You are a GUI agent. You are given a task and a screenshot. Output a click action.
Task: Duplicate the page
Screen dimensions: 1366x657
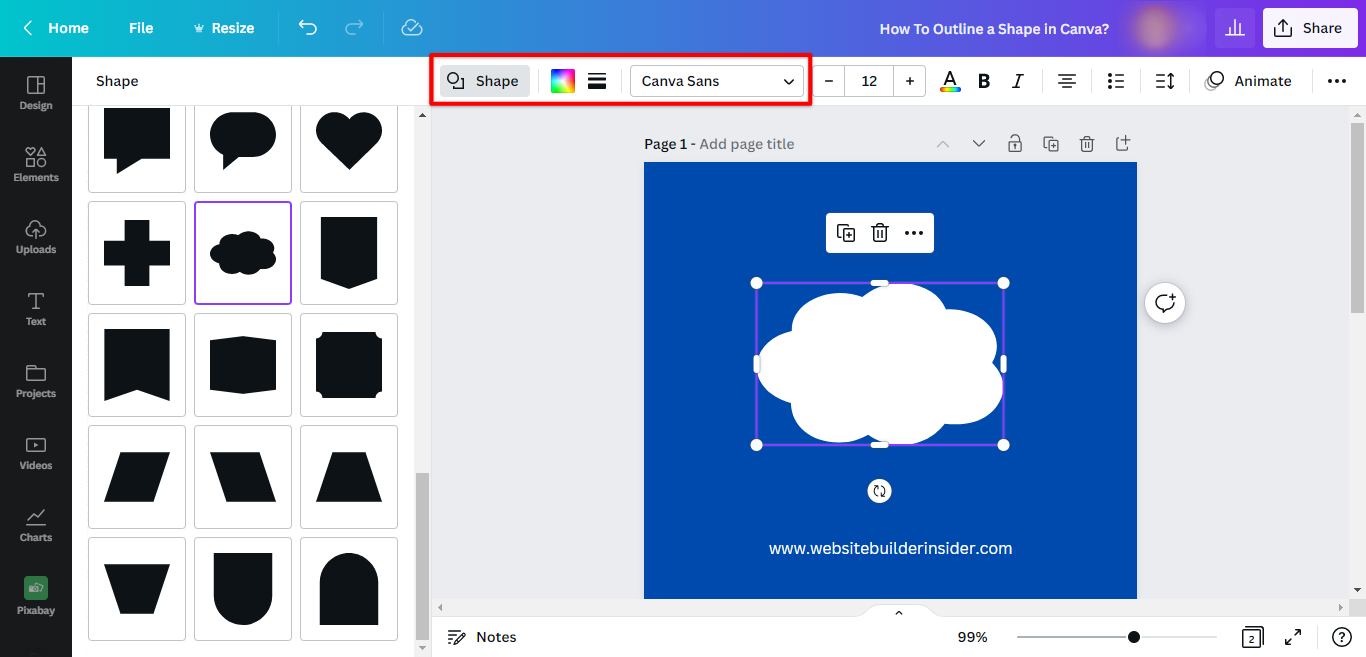point(1051,144)
